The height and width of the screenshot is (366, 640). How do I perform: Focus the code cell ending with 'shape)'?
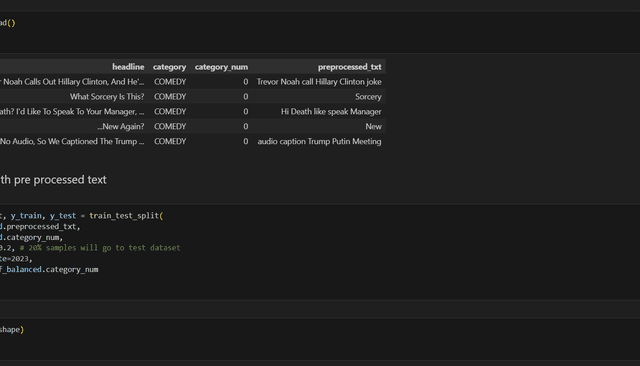tap(320, 338)
